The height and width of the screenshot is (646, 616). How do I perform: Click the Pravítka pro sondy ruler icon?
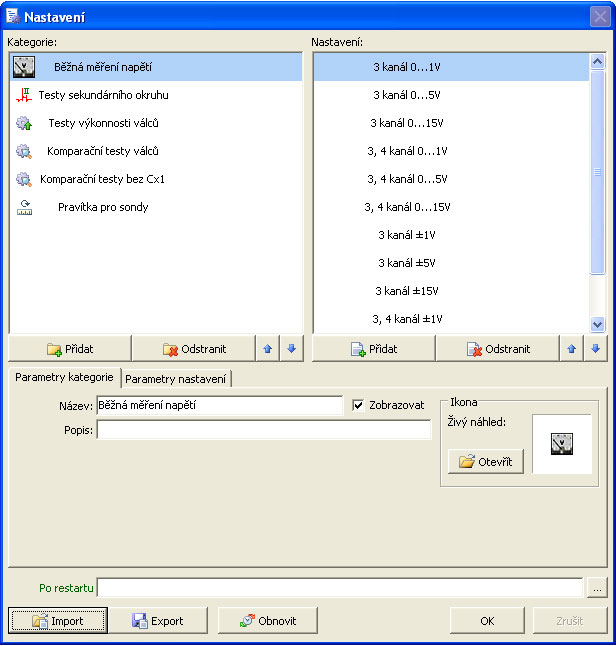[x=24, y=207]
